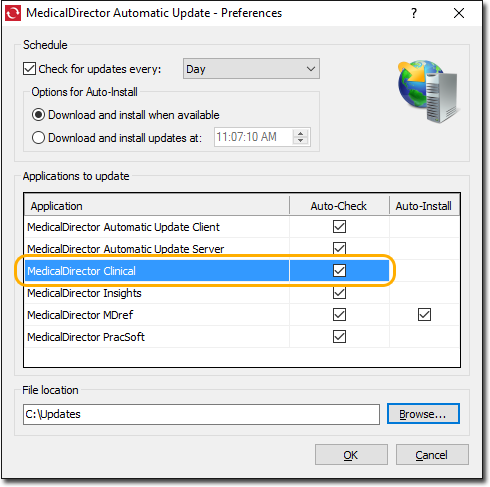
Task: Click the MedicalDirector red app icon in title bar
Action: (x=13, y=13)
